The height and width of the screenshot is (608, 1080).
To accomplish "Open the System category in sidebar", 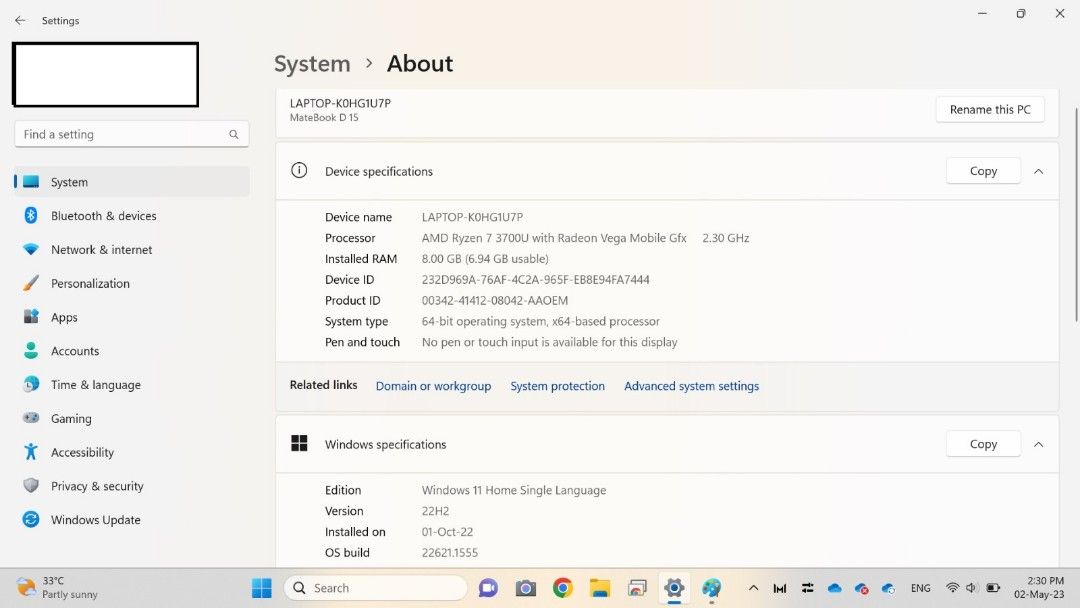I will click(x=132, y=182).
